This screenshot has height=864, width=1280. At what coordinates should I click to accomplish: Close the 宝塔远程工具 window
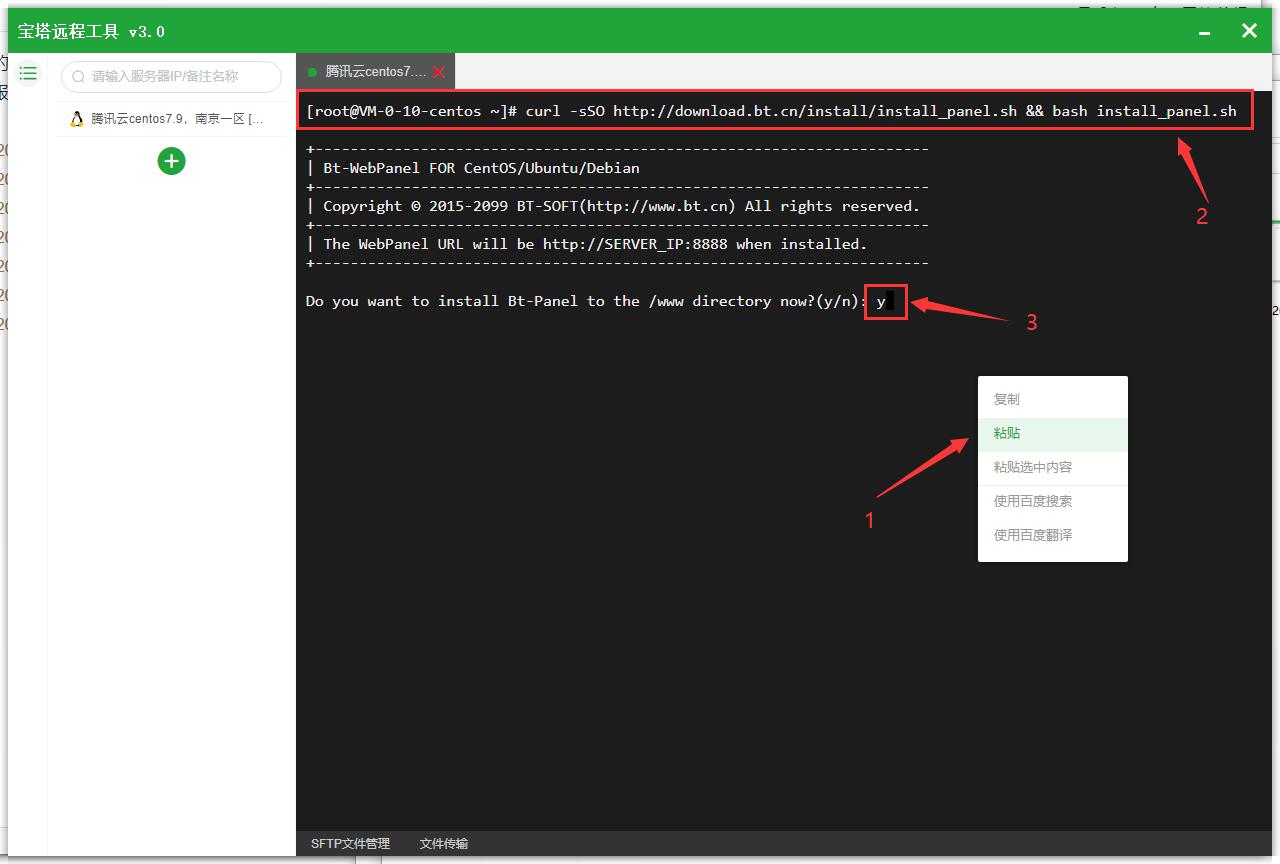click(1249, 31)
